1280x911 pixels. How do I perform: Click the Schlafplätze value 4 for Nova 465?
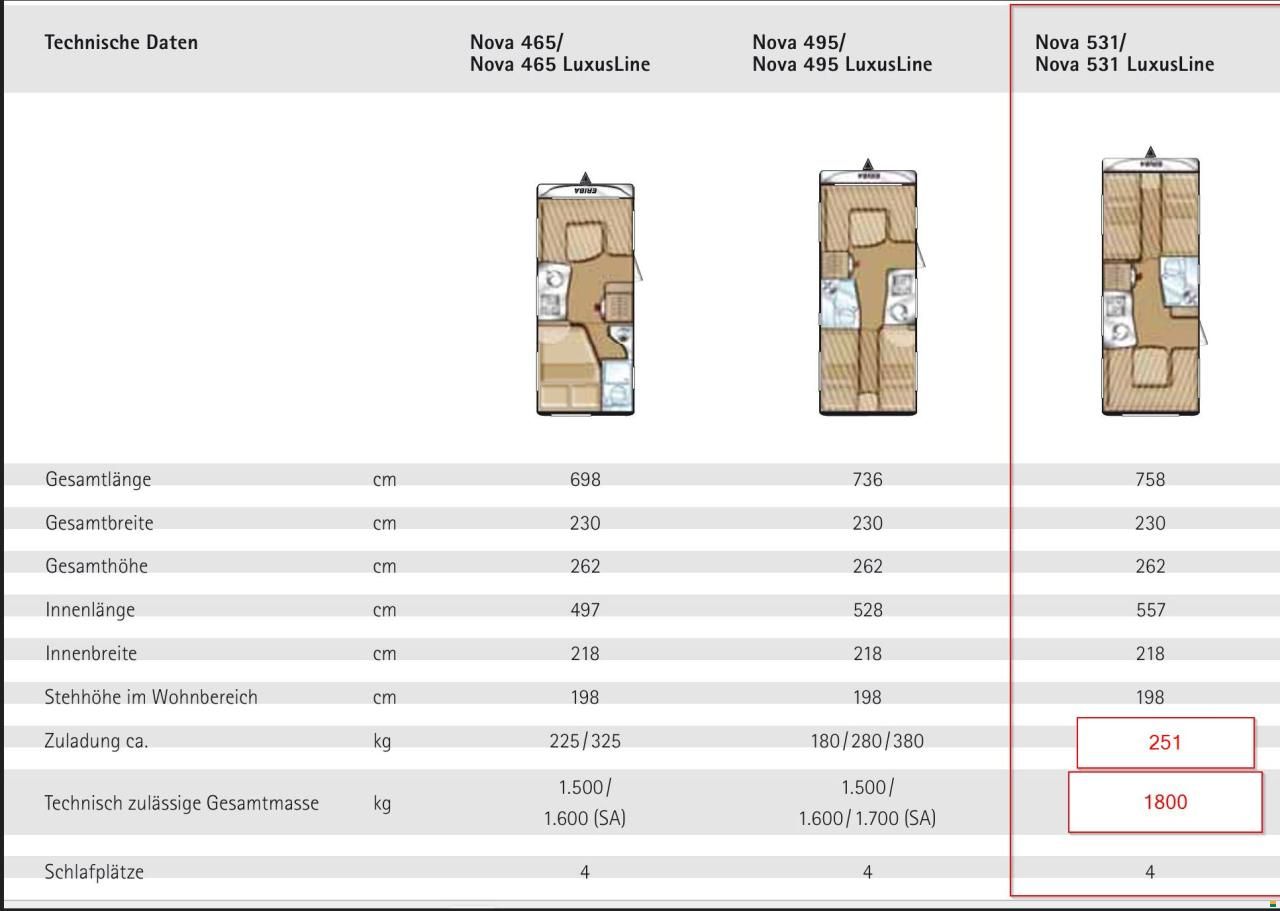pos(585,873)
